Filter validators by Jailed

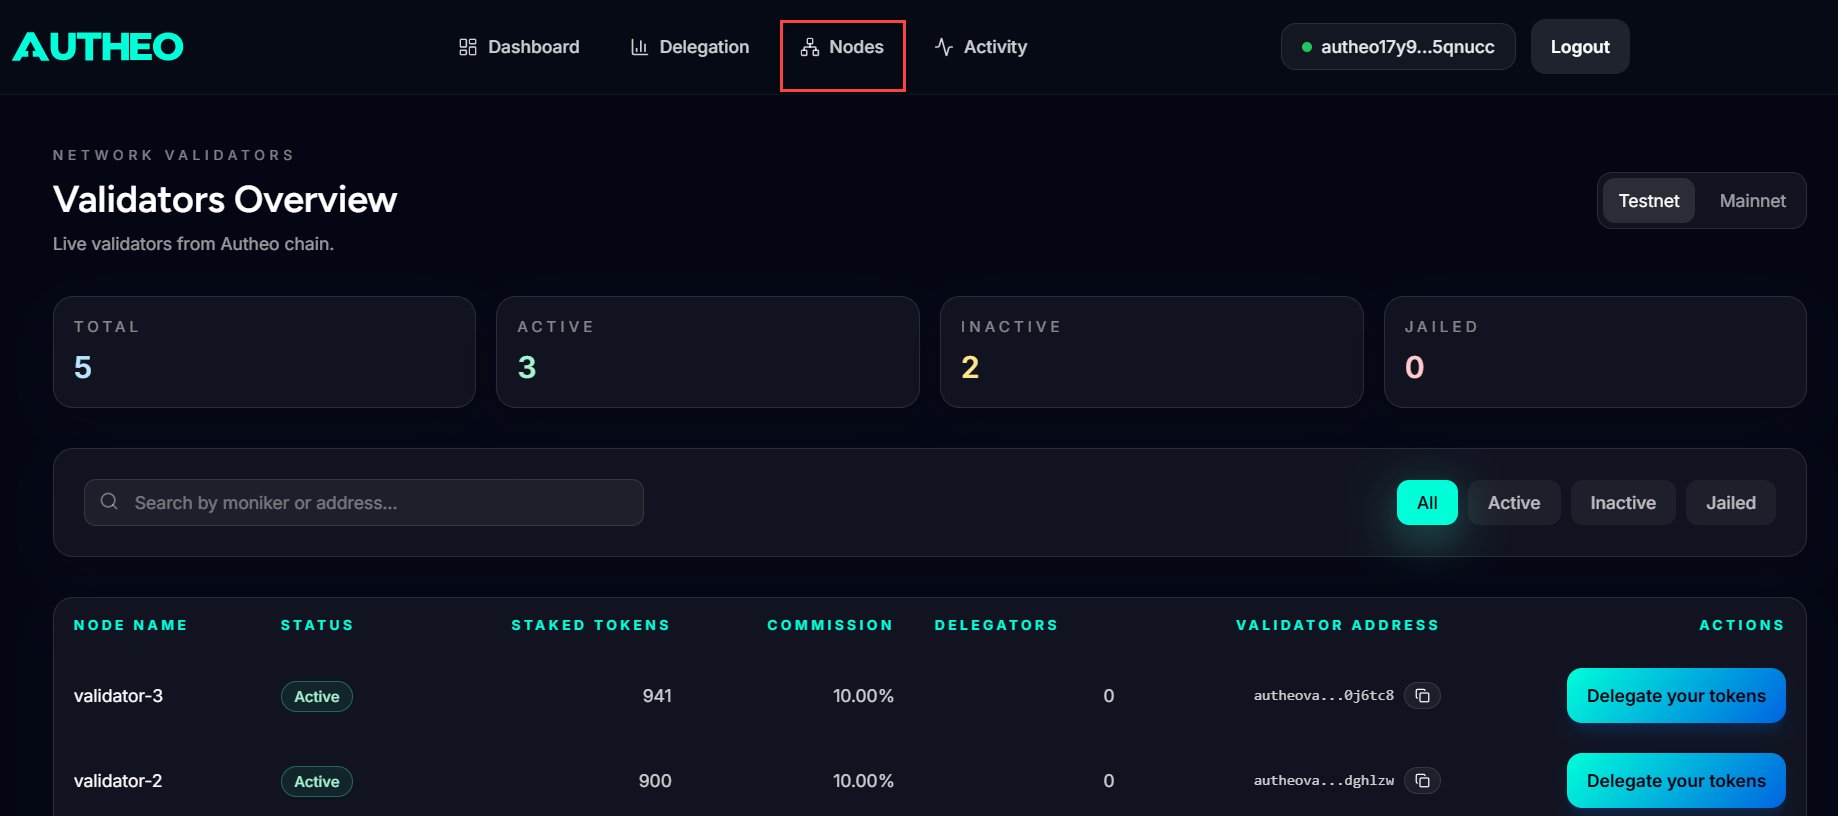coord(1731,503)
